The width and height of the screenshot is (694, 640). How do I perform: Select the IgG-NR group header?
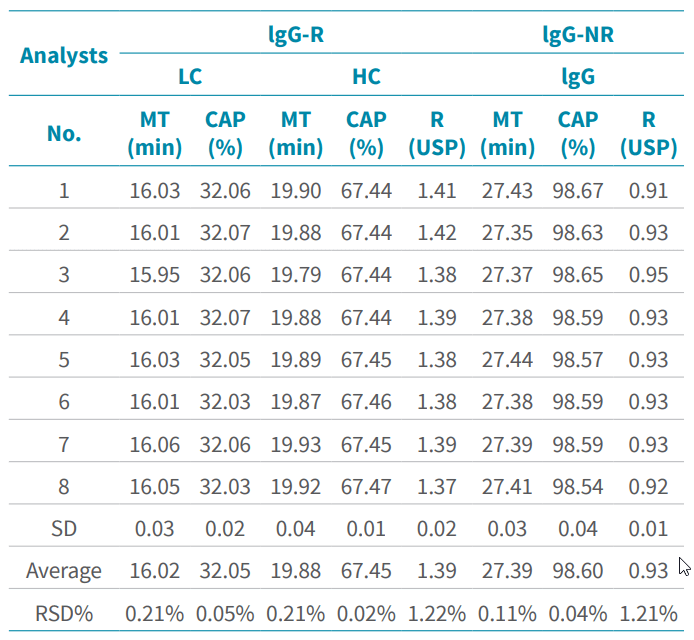(577, 36)
